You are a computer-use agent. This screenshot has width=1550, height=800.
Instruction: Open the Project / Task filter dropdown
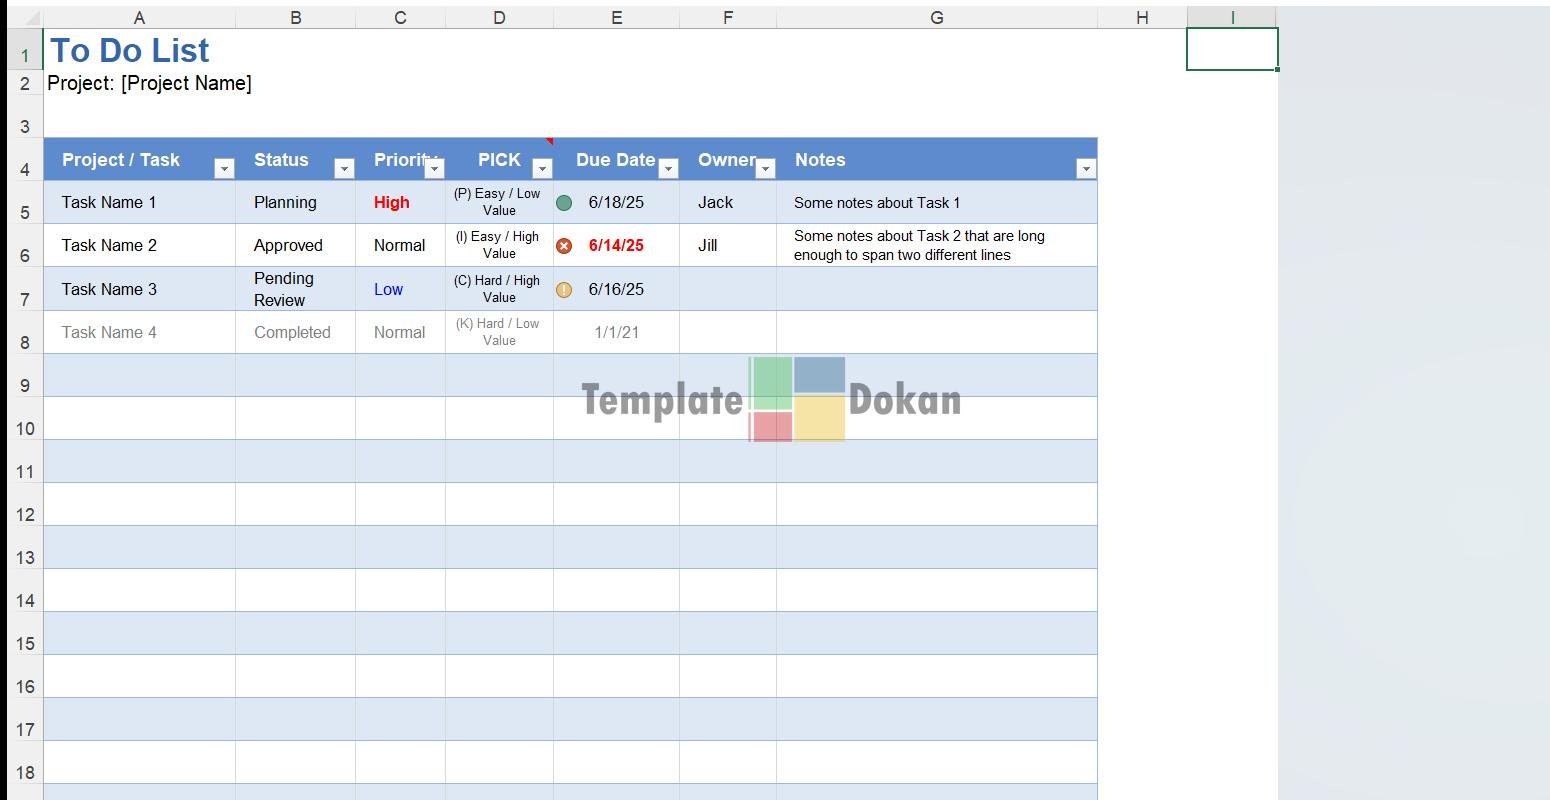[x=224, y=169]
